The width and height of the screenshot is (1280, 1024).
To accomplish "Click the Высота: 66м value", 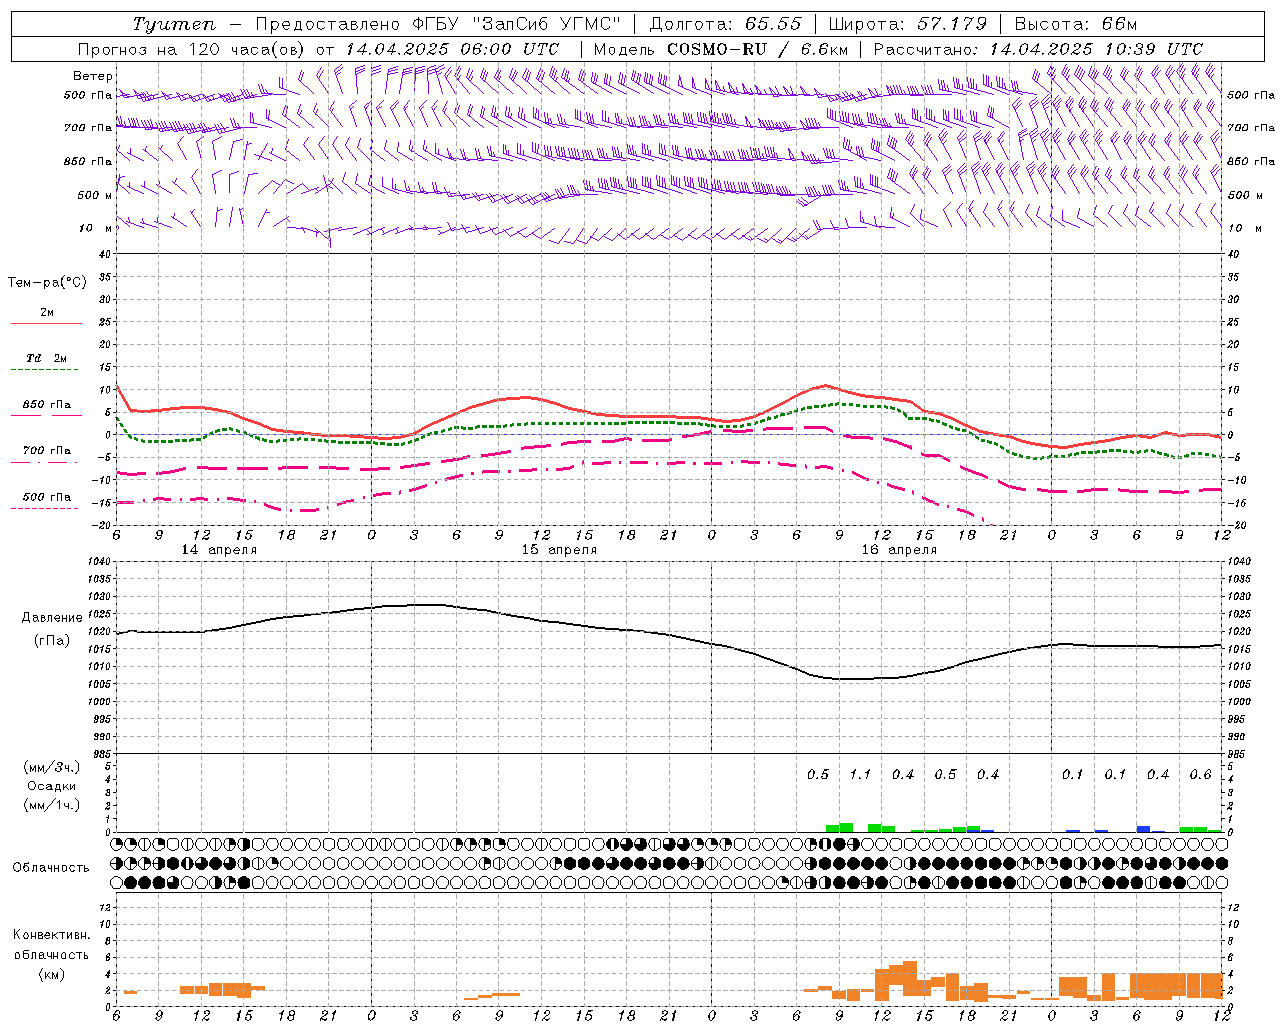I will tap(1076, 24).
